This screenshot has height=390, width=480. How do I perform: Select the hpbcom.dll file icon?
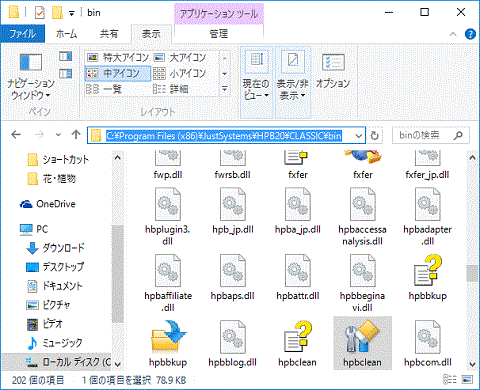coord(428,337)
